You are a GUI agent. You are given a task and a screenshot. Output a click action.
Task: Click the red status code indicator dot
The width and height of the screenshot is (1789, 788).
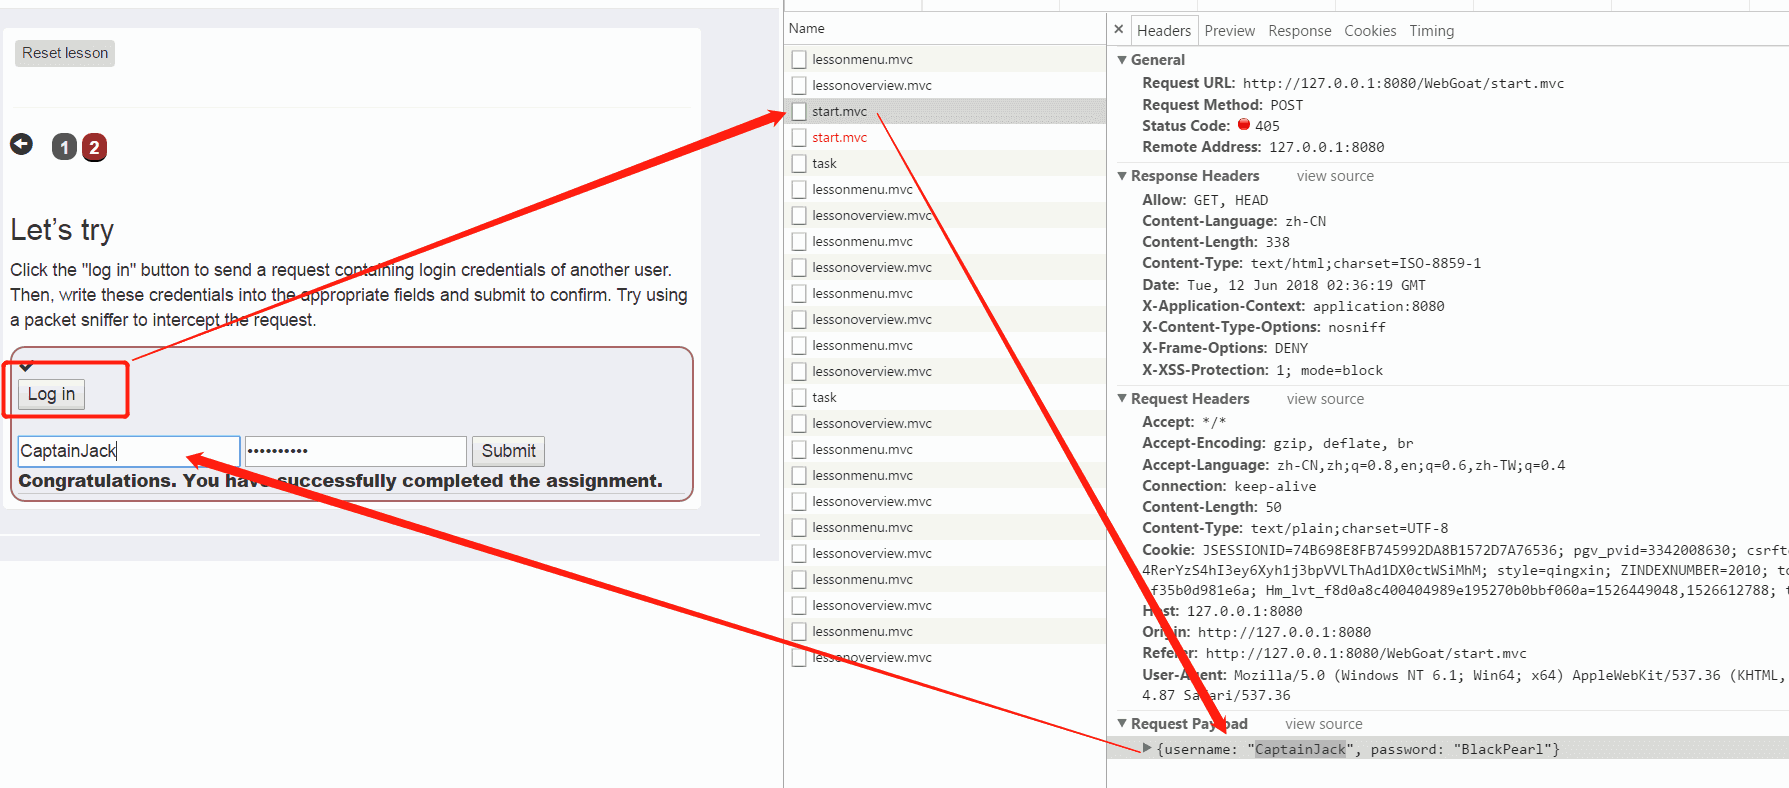click(x=1244, y=125)
